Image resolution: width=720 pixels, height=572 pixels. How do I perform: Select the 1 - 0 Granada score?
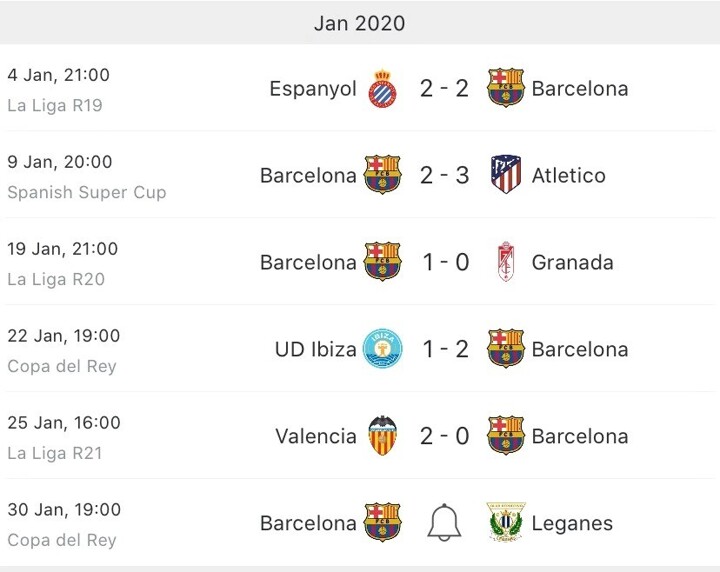[x=444, y=262]
